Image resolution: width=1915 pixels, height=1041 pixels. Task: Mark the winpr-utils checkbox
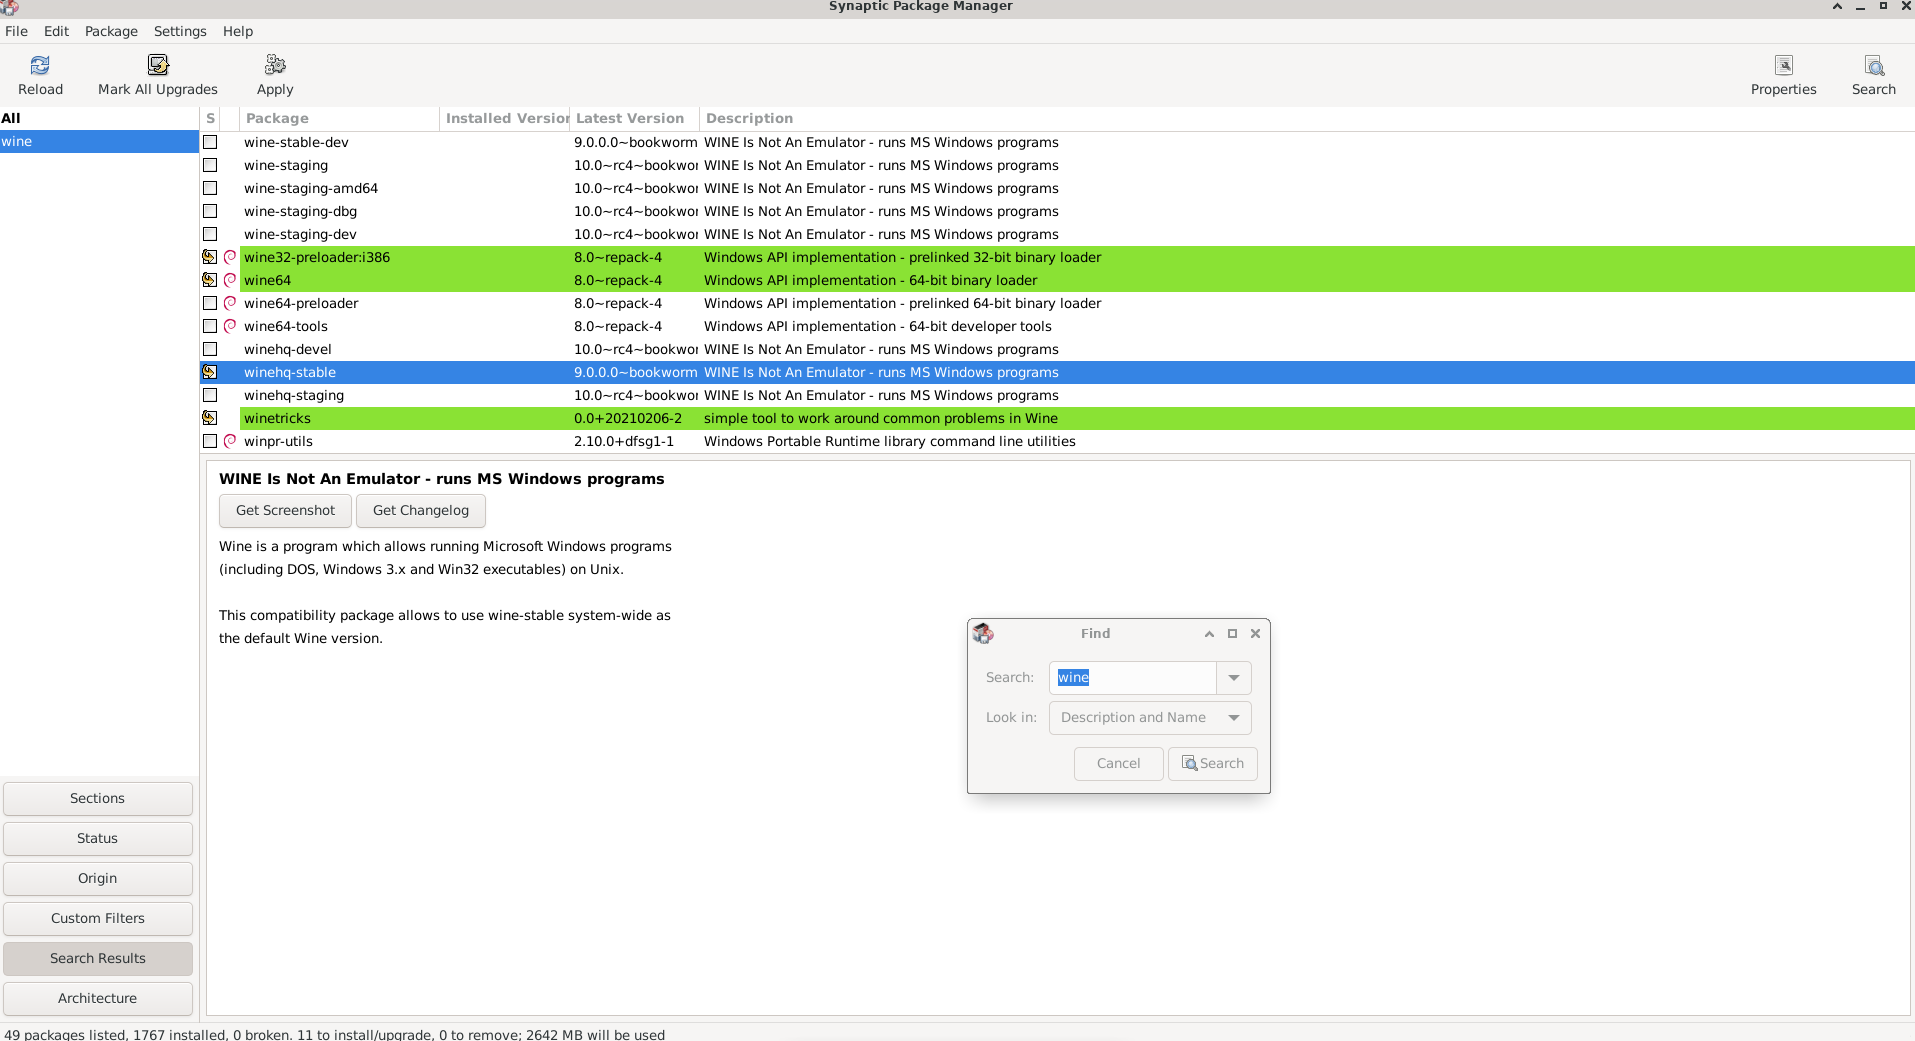tap(210, 441)
